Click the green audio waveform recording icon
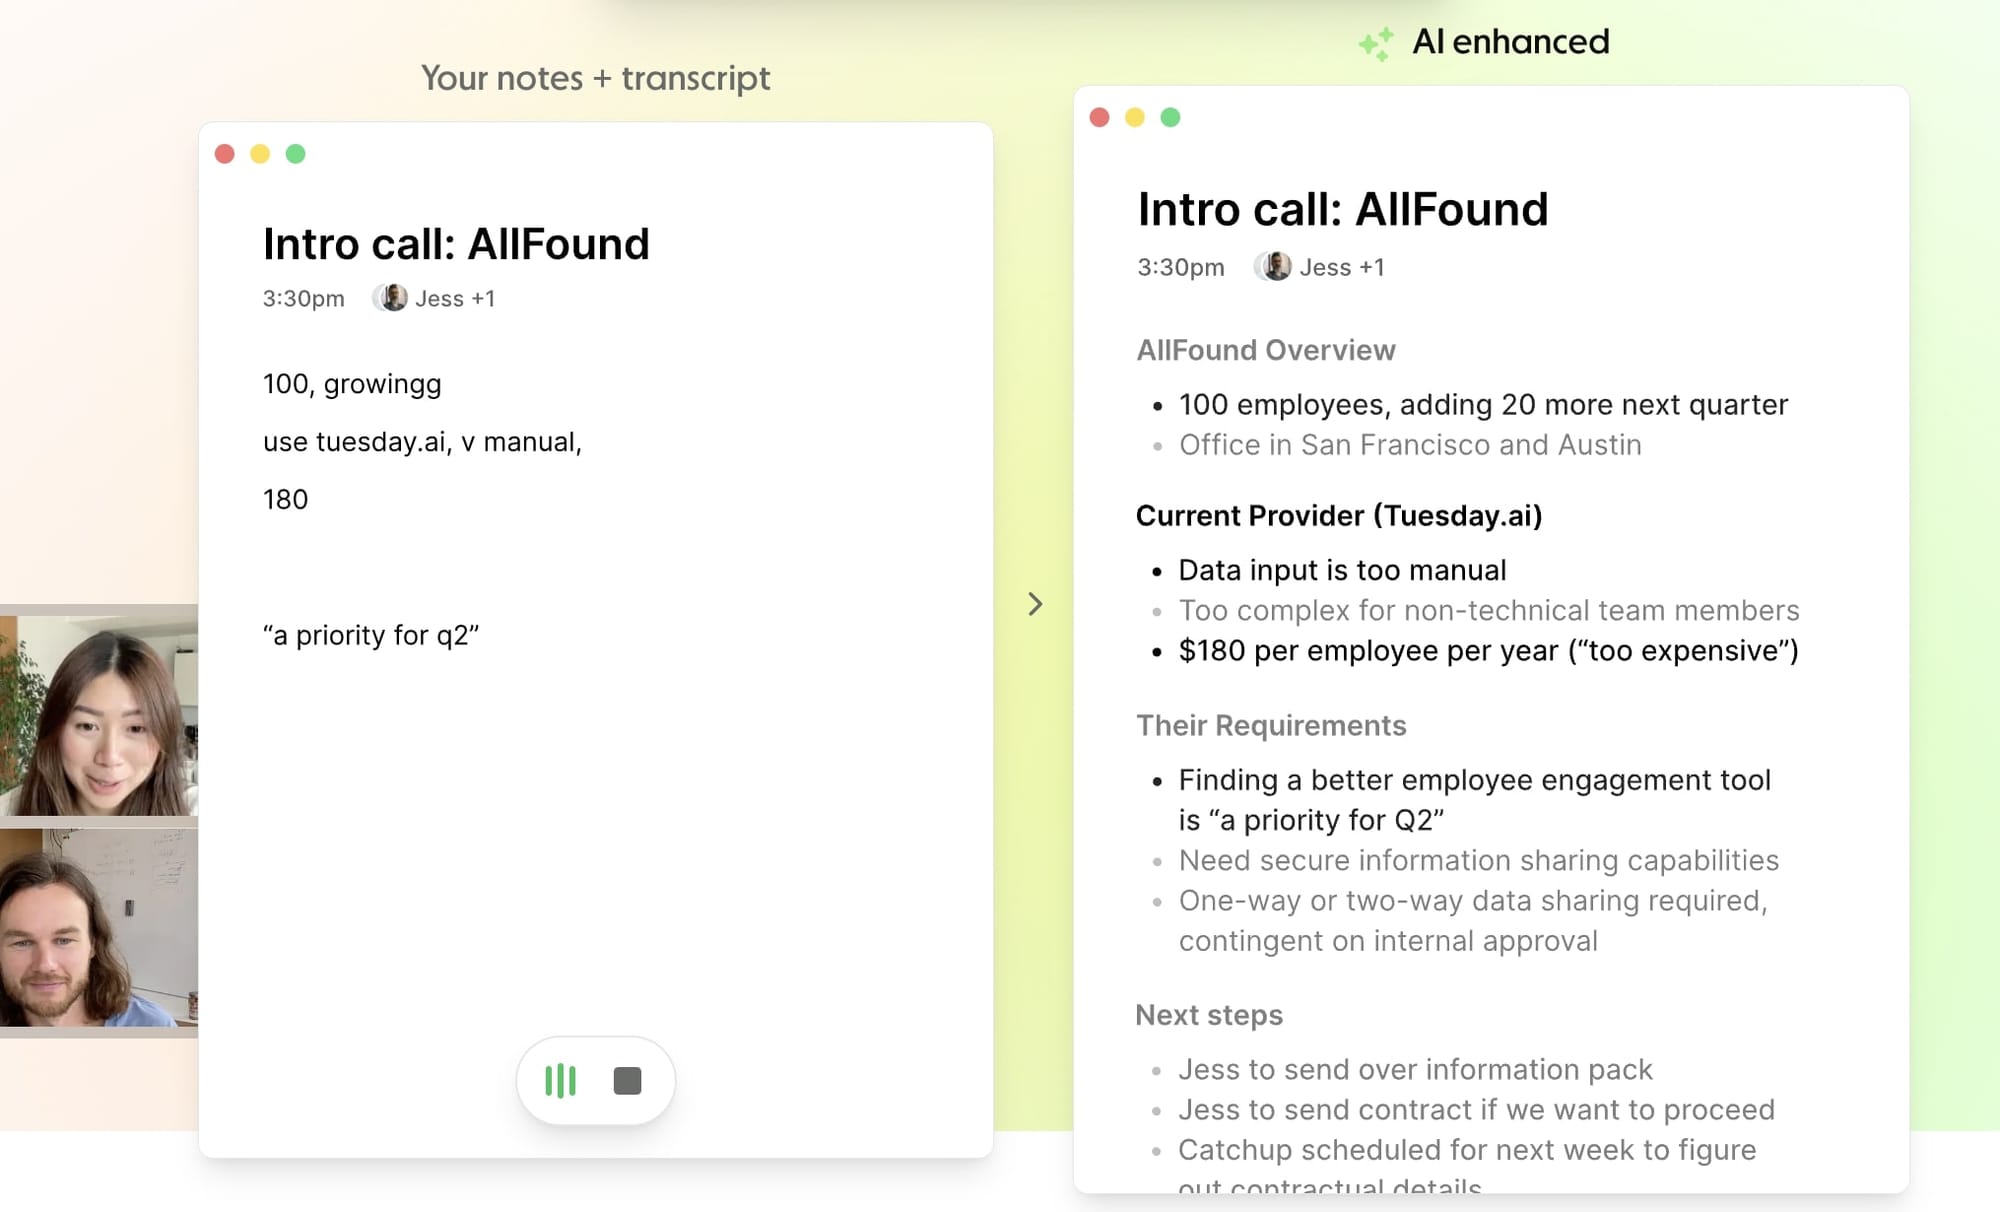 tap(560, 1081)
